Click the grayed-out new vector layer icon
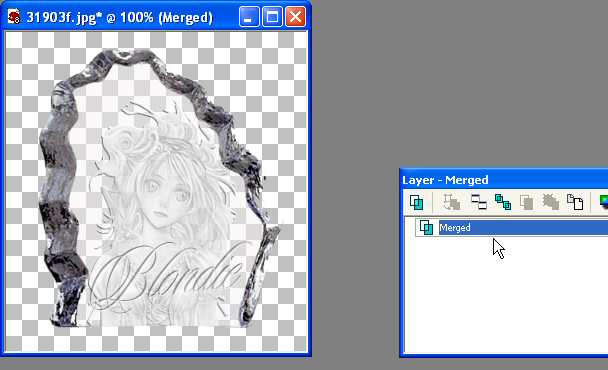608x370 pixels. point(452,202)
